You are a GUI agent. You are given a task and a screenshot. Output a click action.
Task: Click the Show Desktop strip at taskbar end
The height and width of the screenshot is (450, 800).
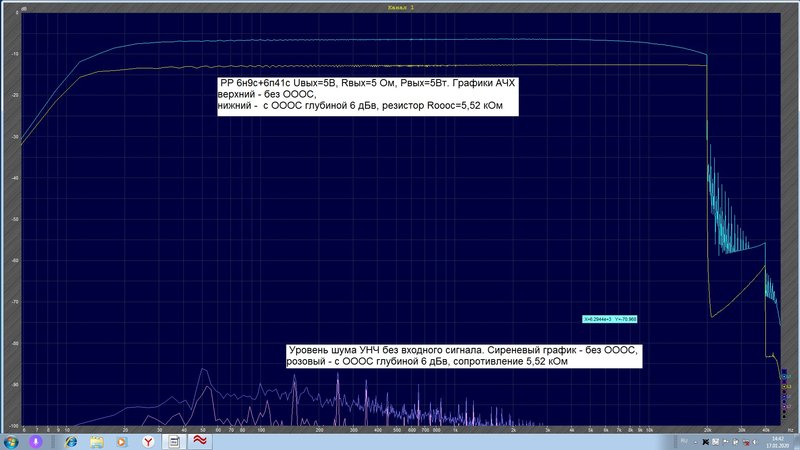coord(797,442)
